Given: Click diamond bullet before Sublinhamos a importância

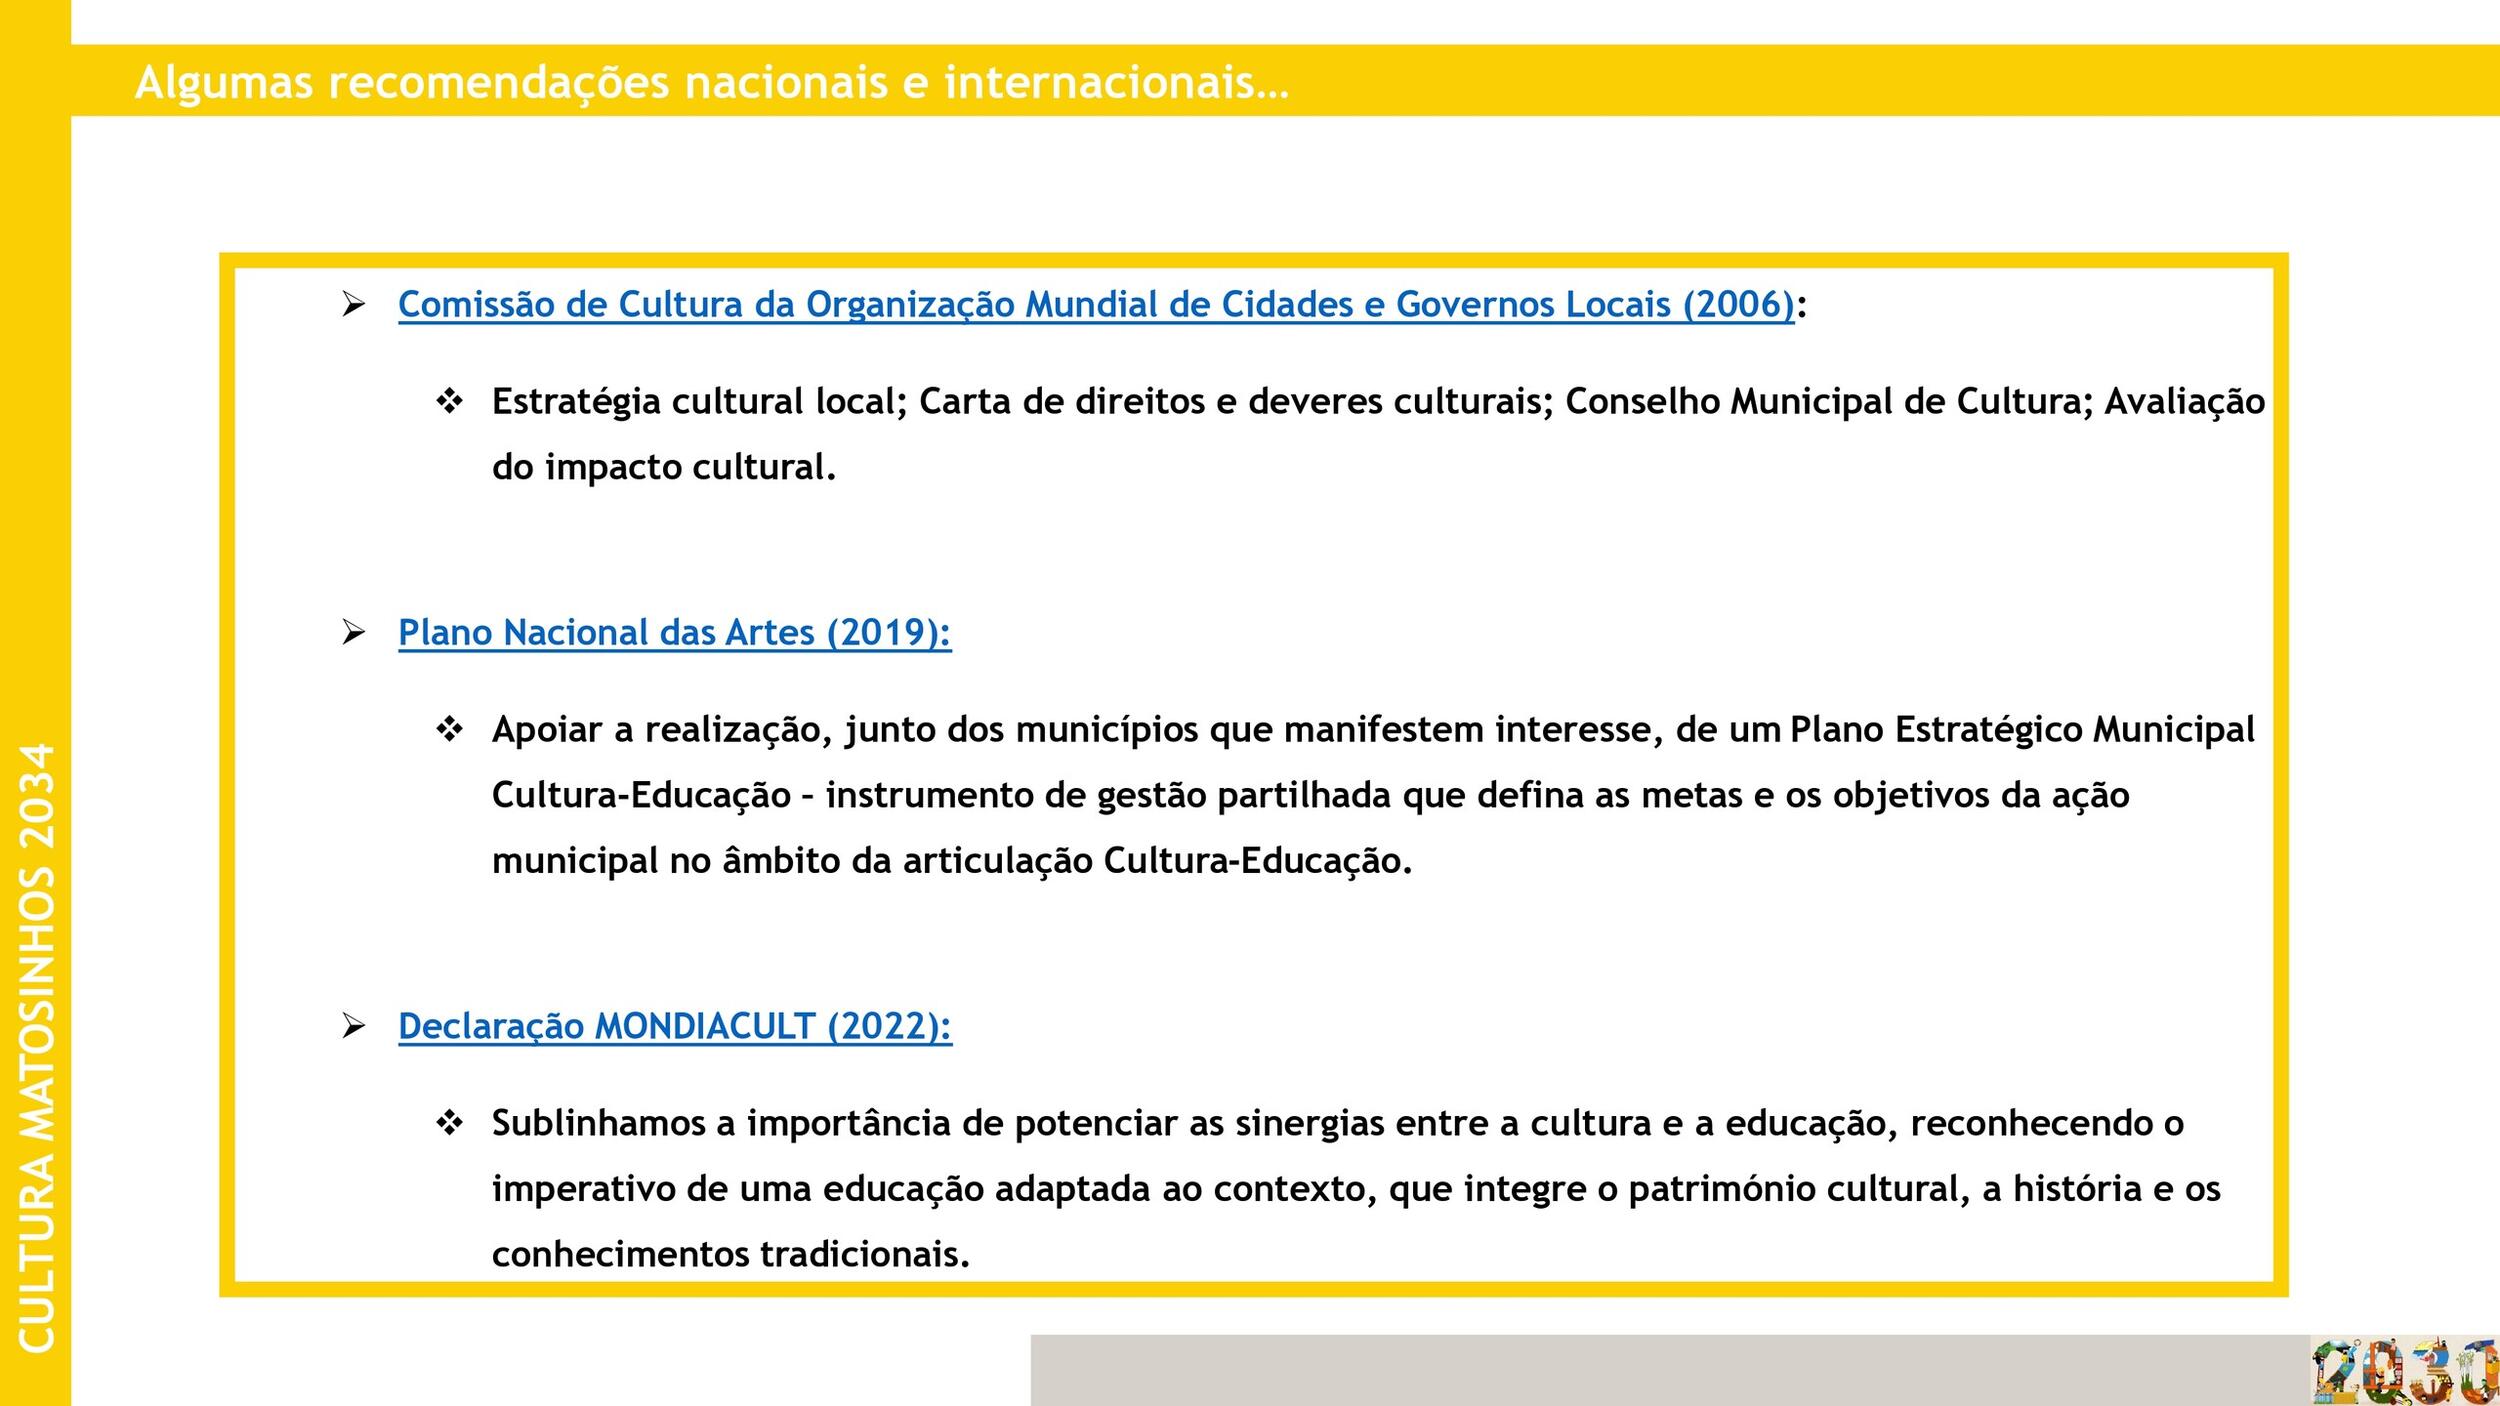Looking at the screenshot, I should pos(449,1124).
